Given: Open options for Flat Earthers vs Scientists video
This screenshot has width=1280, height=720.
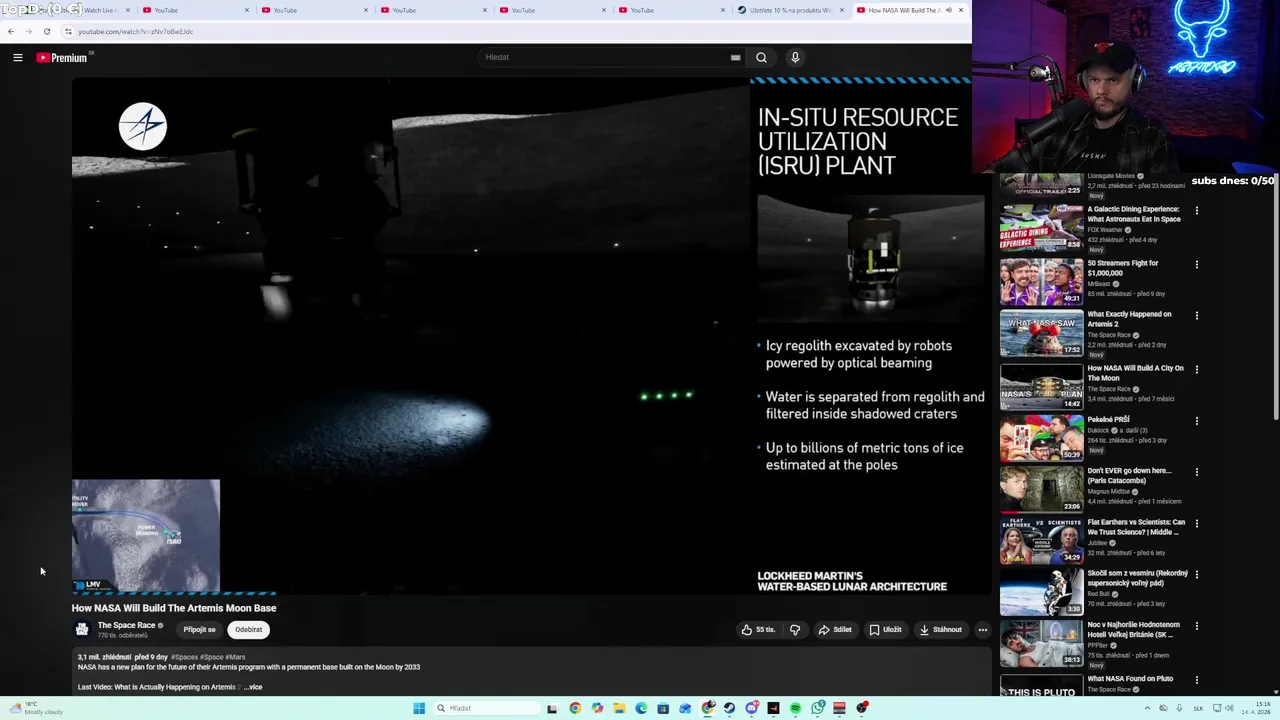Looking at the screenshot, I should click(x=1196, y=524).
